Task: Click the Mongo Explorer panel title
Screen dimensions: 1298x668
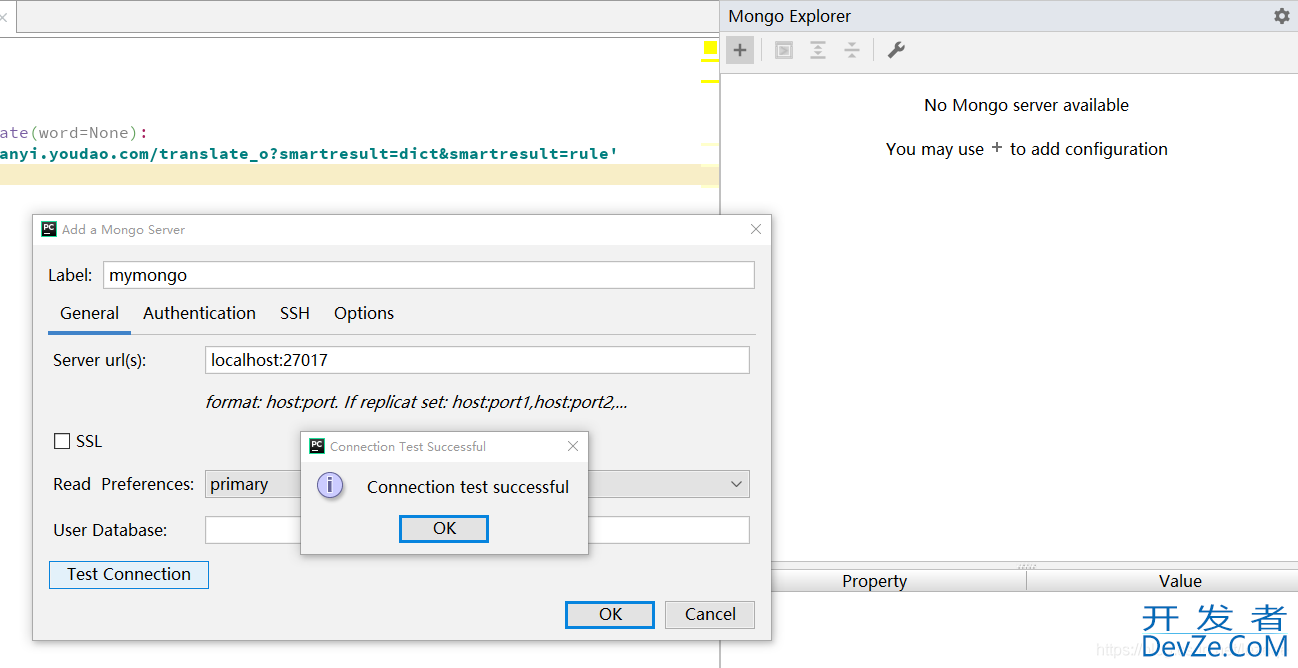Action: click(x=790, y=16)
